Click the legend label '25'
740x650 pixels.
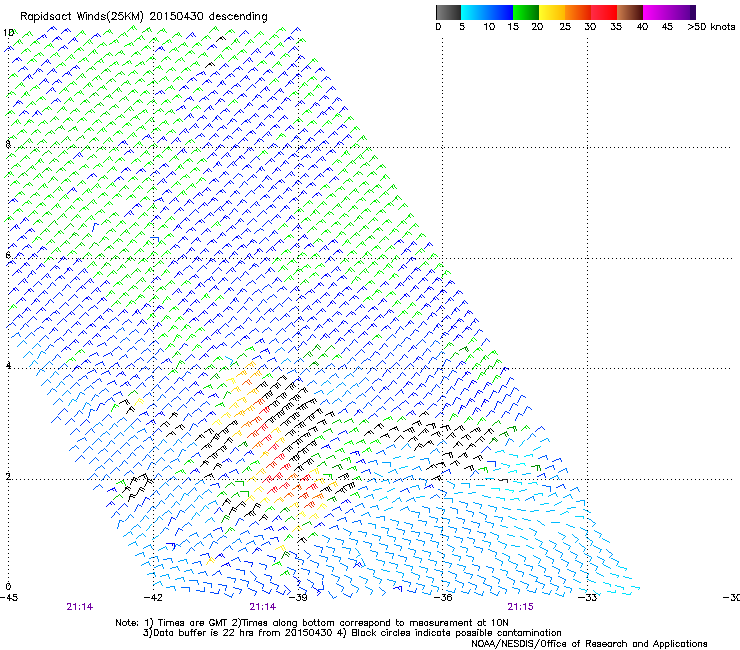click(565, 26)
